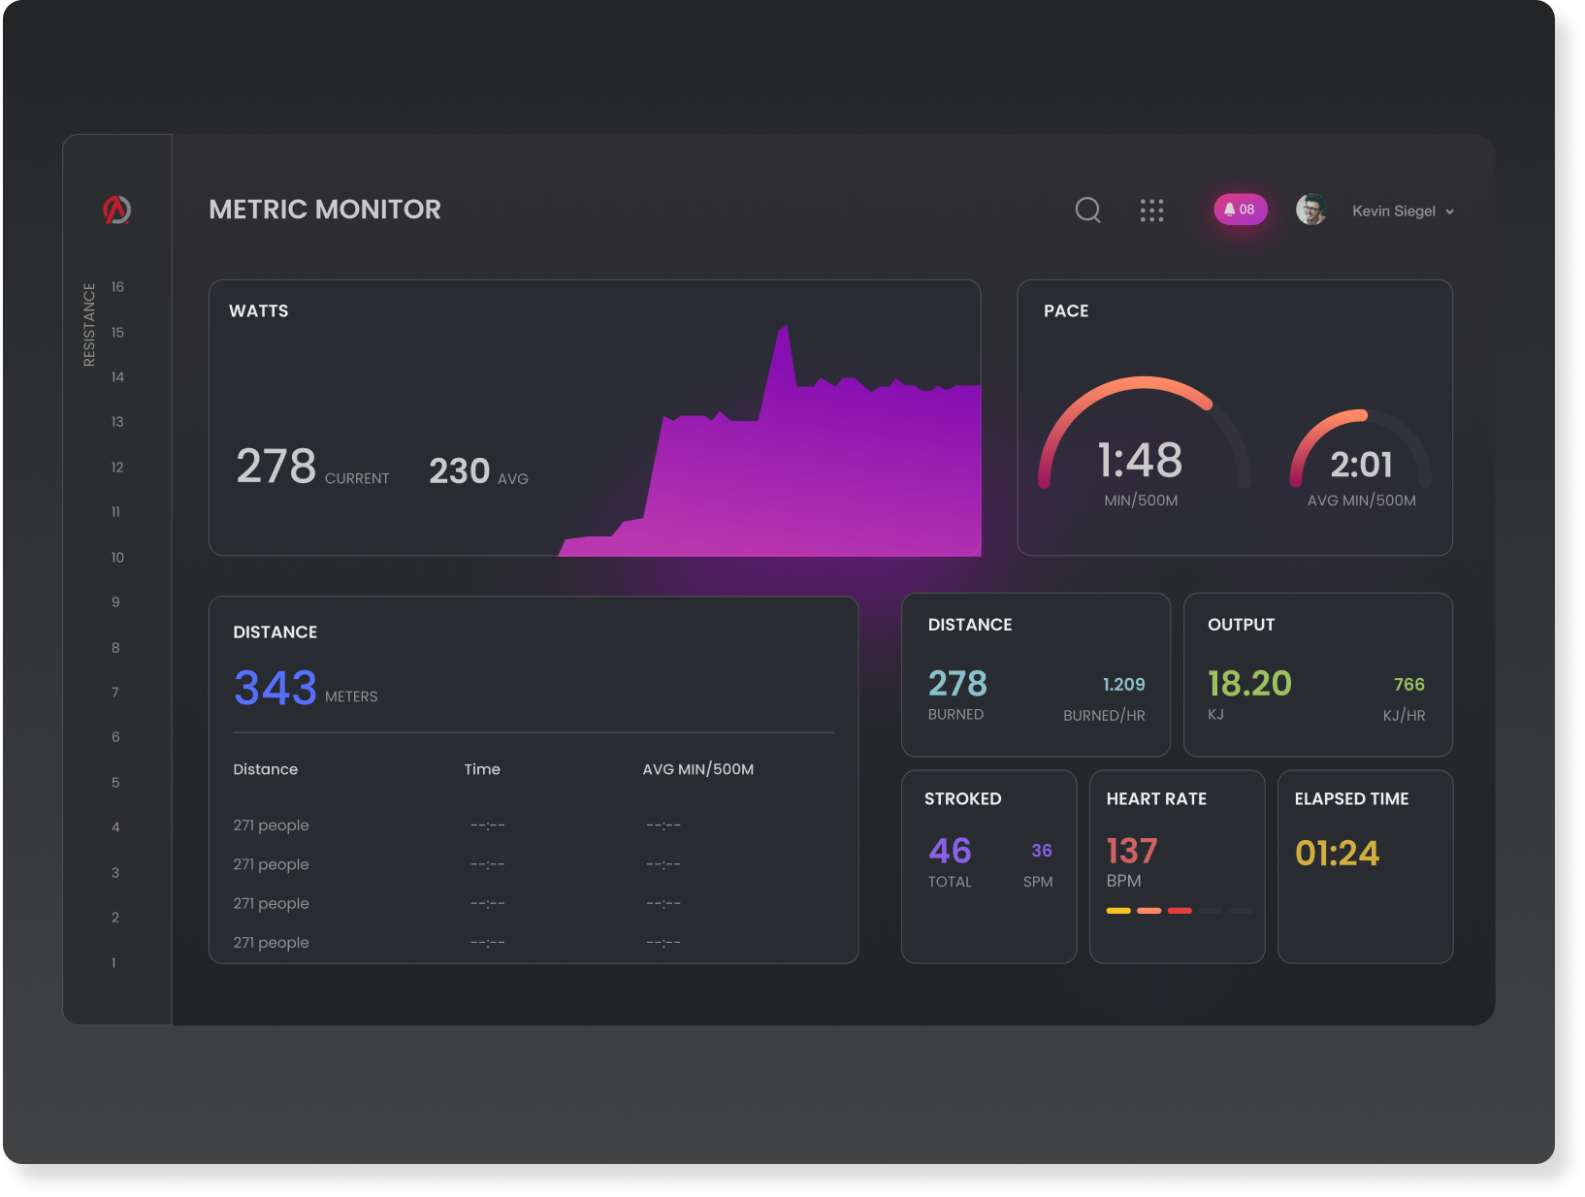
Task: Select resistance level 6
Action: [116, 737]
